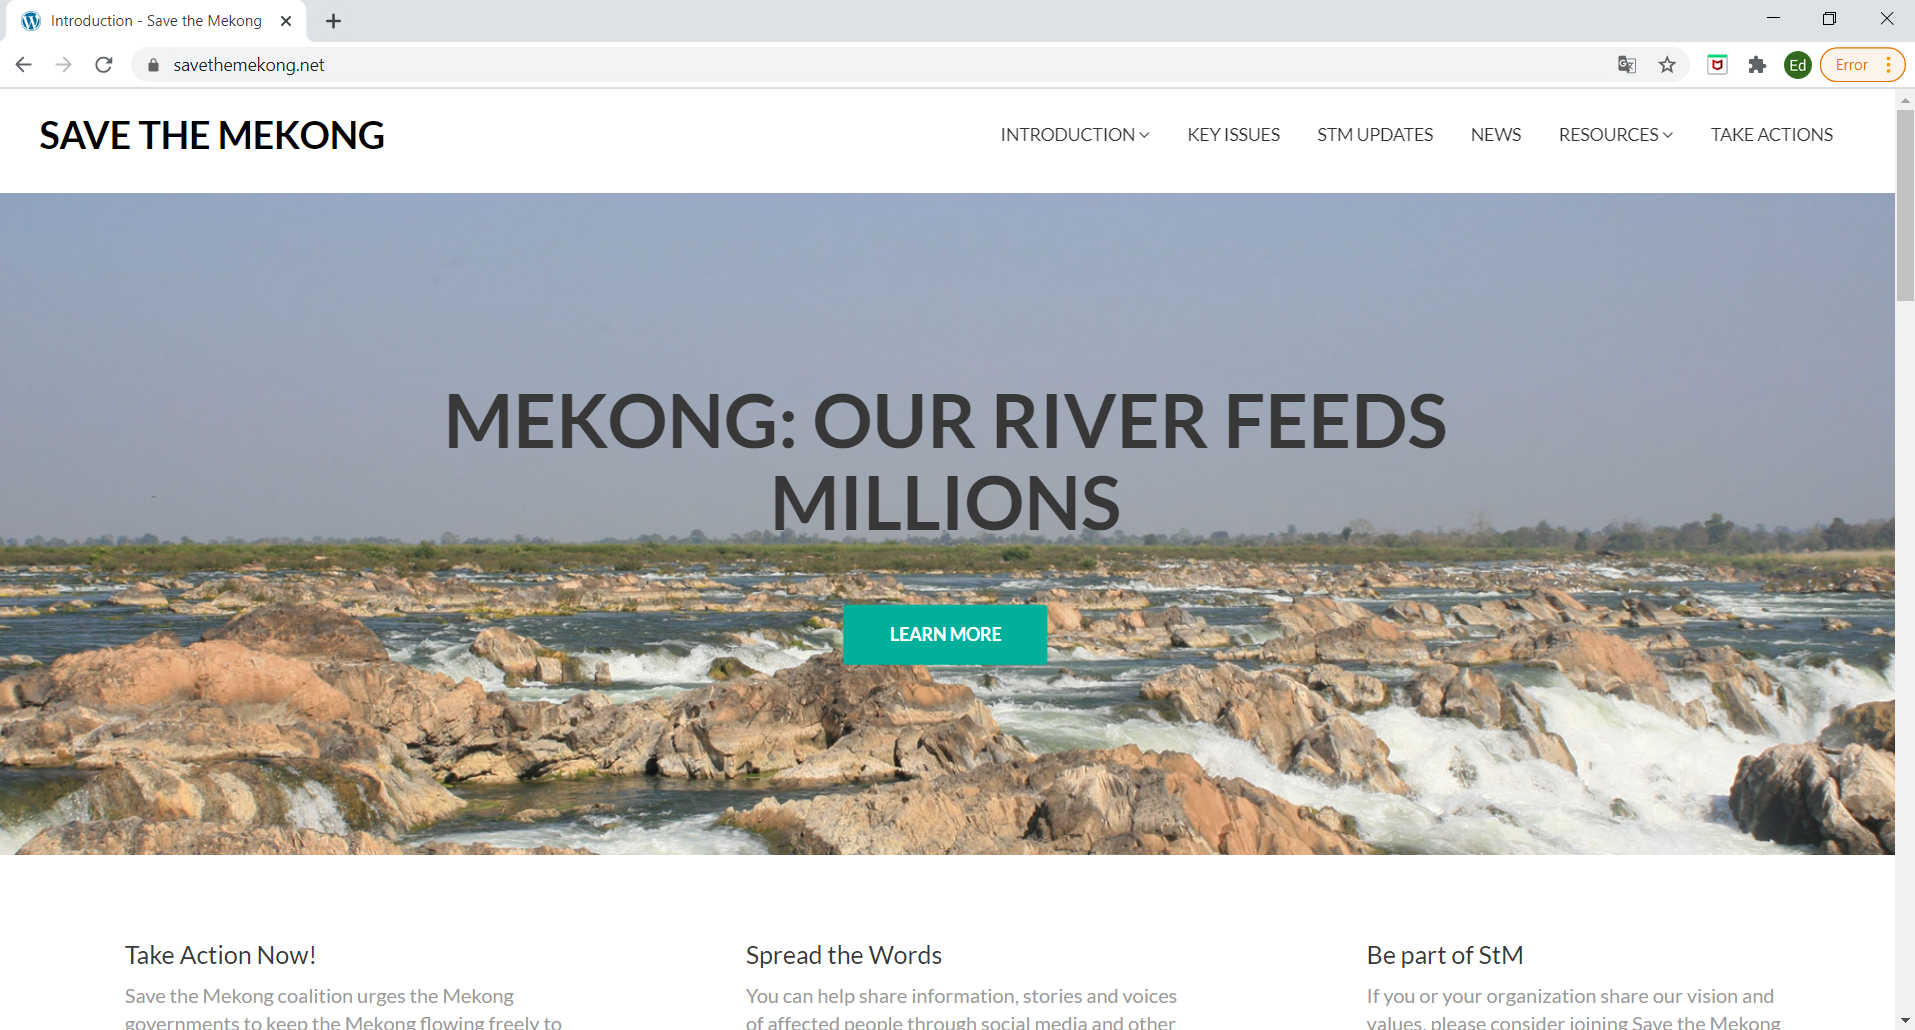1915x1030 pixels.
Task: Open the Google Translate icon in address bar
Action: (1627, 65)
